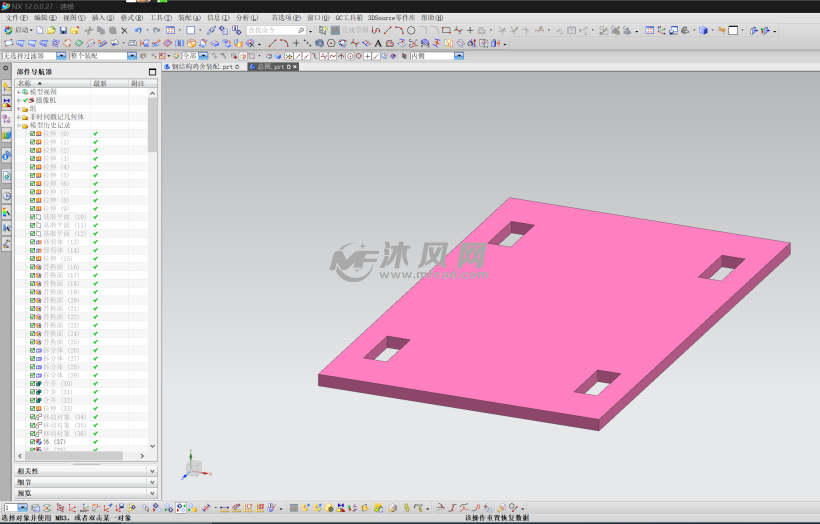820x524 pixels.
Task: Click the Delete X icon in toolbar
Action: tap(124, 31)
